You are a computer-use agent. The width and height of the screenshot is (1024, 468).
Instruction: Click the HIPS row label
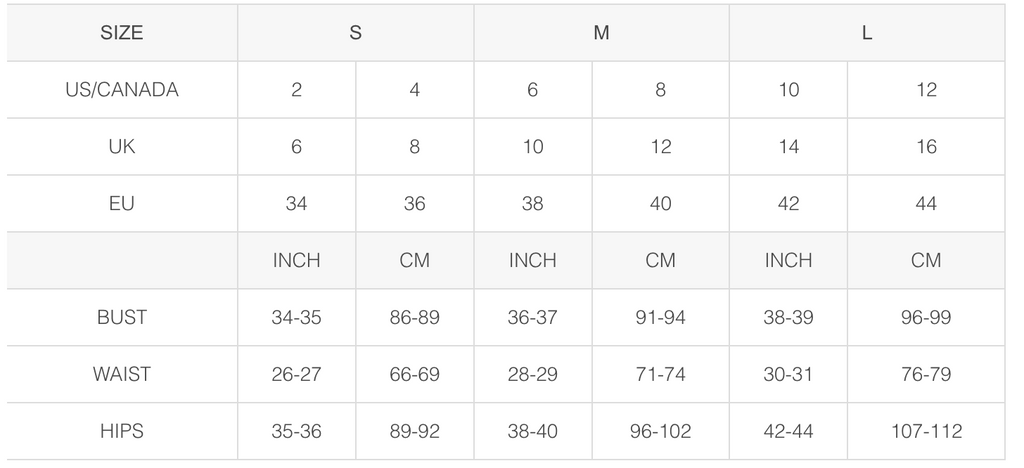pos(122,431)
